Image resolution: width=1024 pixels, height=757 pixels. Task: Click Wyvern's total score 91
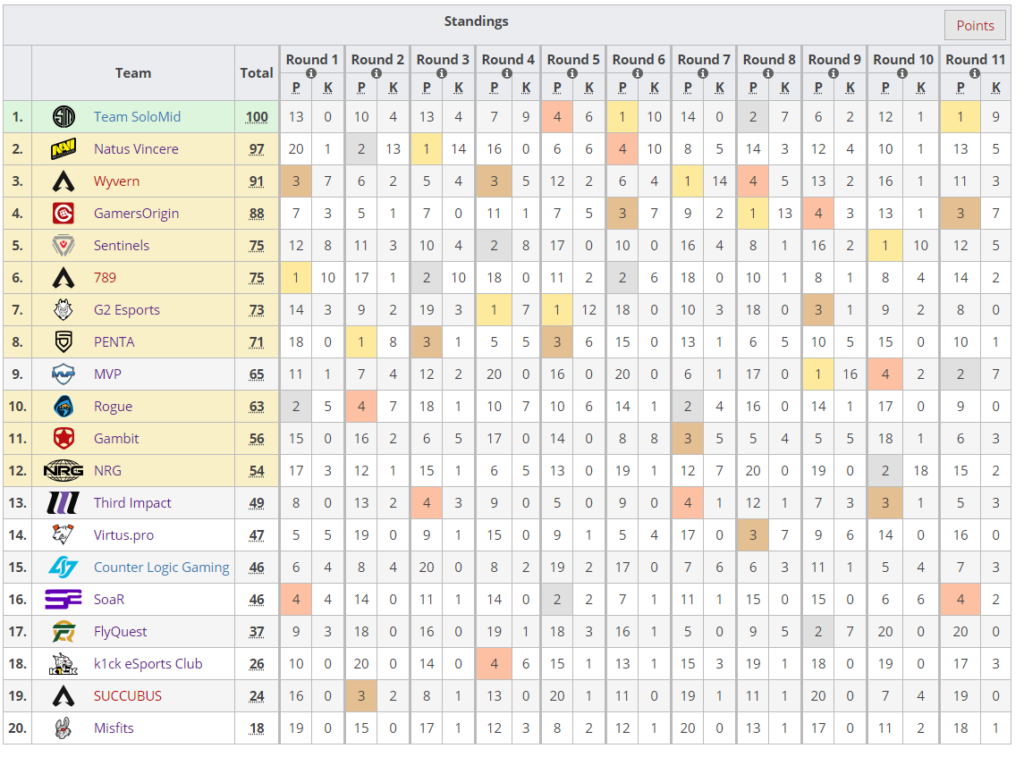(257, 181)
